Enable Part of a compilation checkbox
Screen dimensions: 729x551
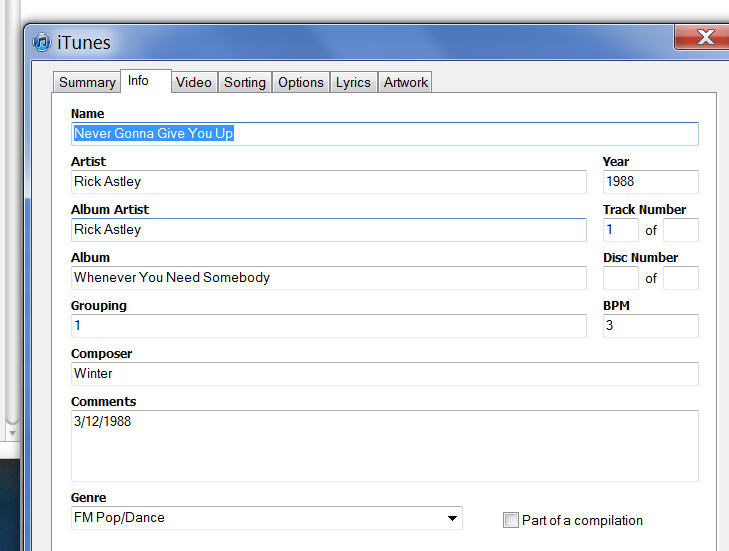[x=510, y=520]
